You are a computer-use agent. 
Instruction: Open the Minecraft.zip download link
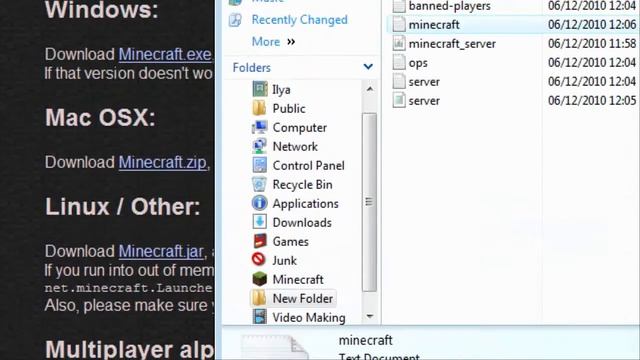tap(162, 162)
